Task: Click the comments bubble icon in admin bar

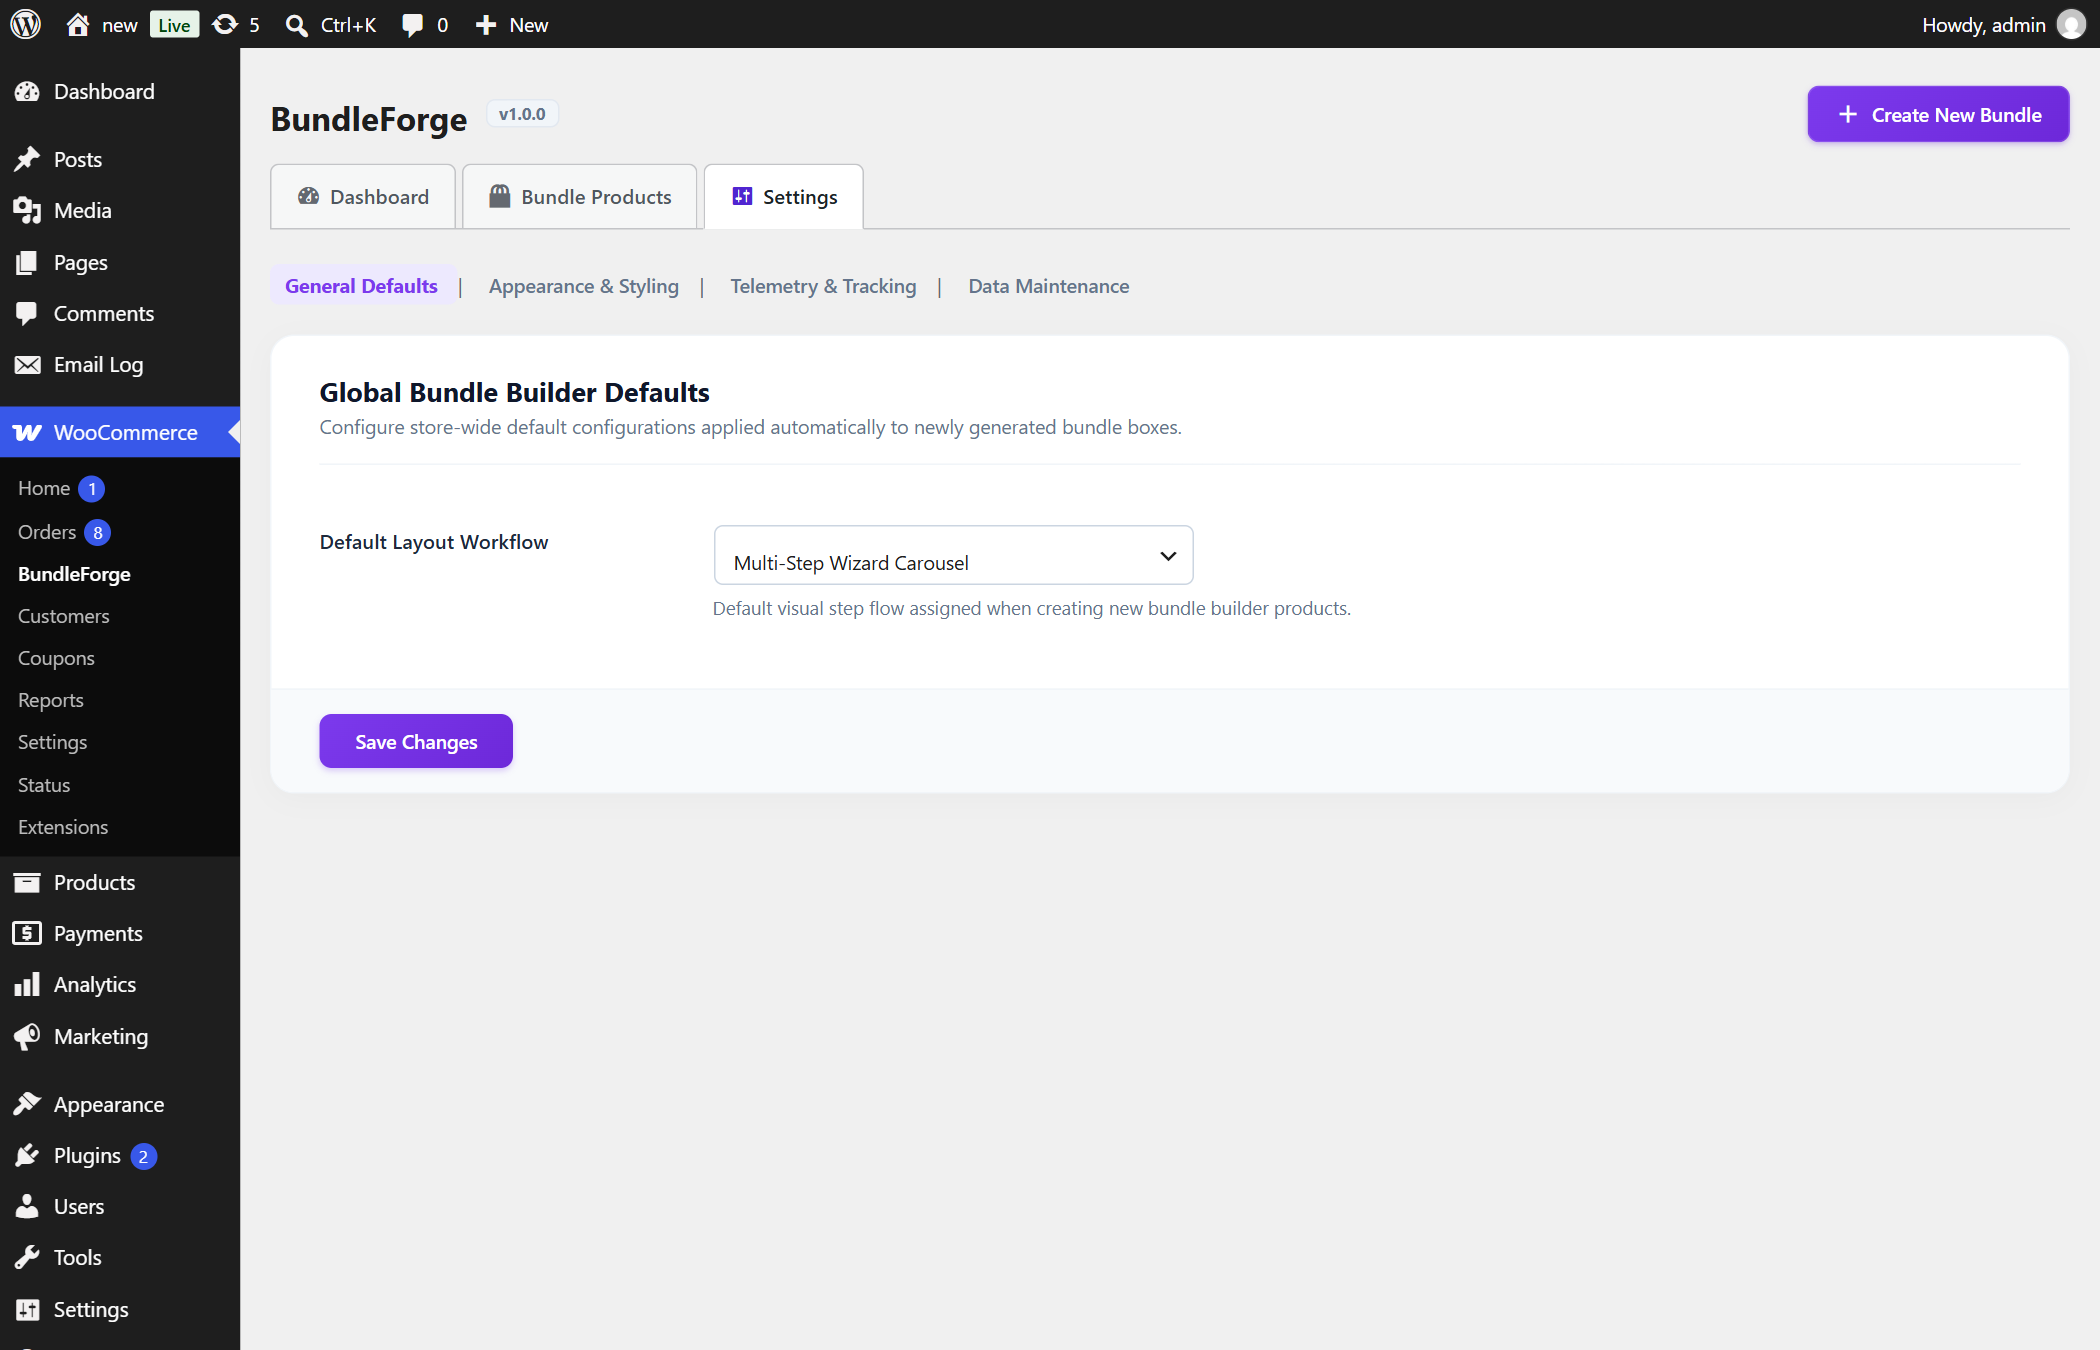Action: click(x=412, y=25)
